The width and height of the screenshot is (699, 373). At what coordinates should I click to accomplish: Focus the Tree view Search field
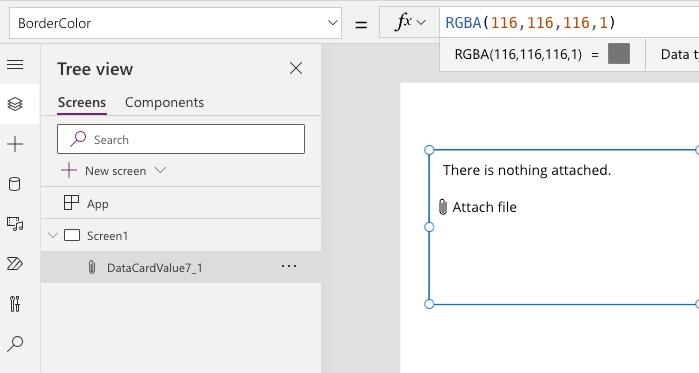(x=181, y=139)
